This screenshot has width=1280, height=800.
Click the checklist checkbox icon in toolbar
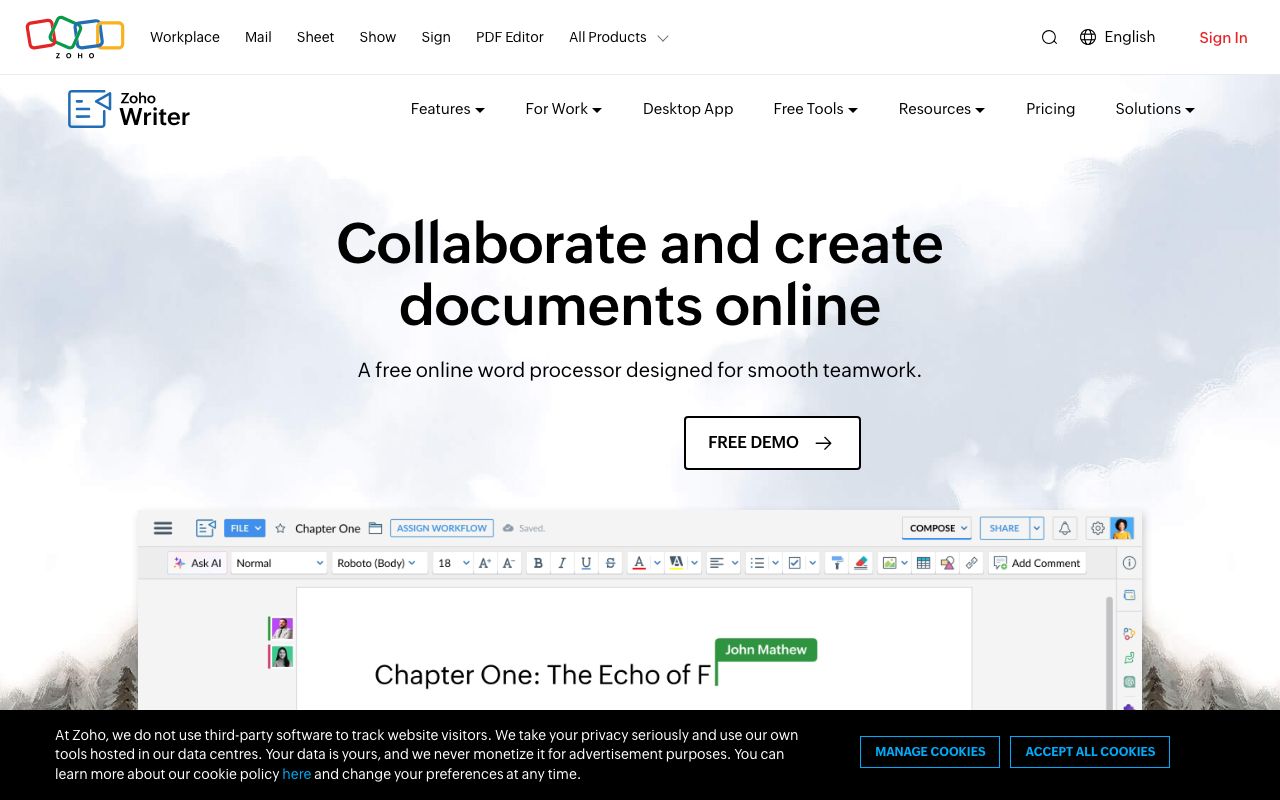tap(795, 563)
